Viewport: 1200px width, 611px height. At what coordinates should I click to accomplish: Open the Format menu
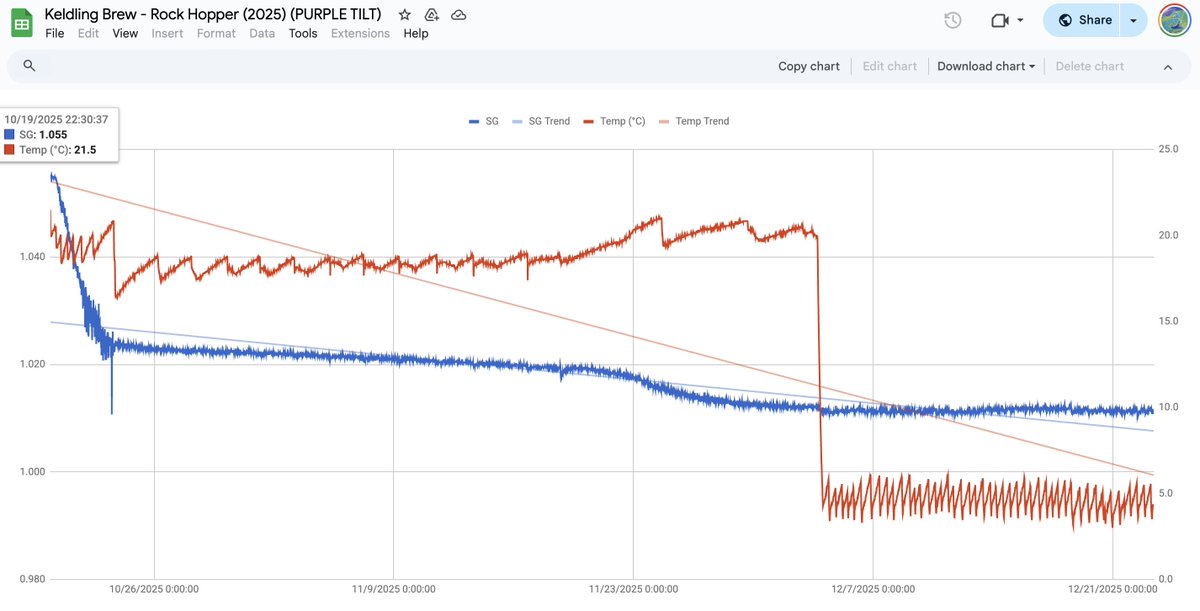(216, 33)
